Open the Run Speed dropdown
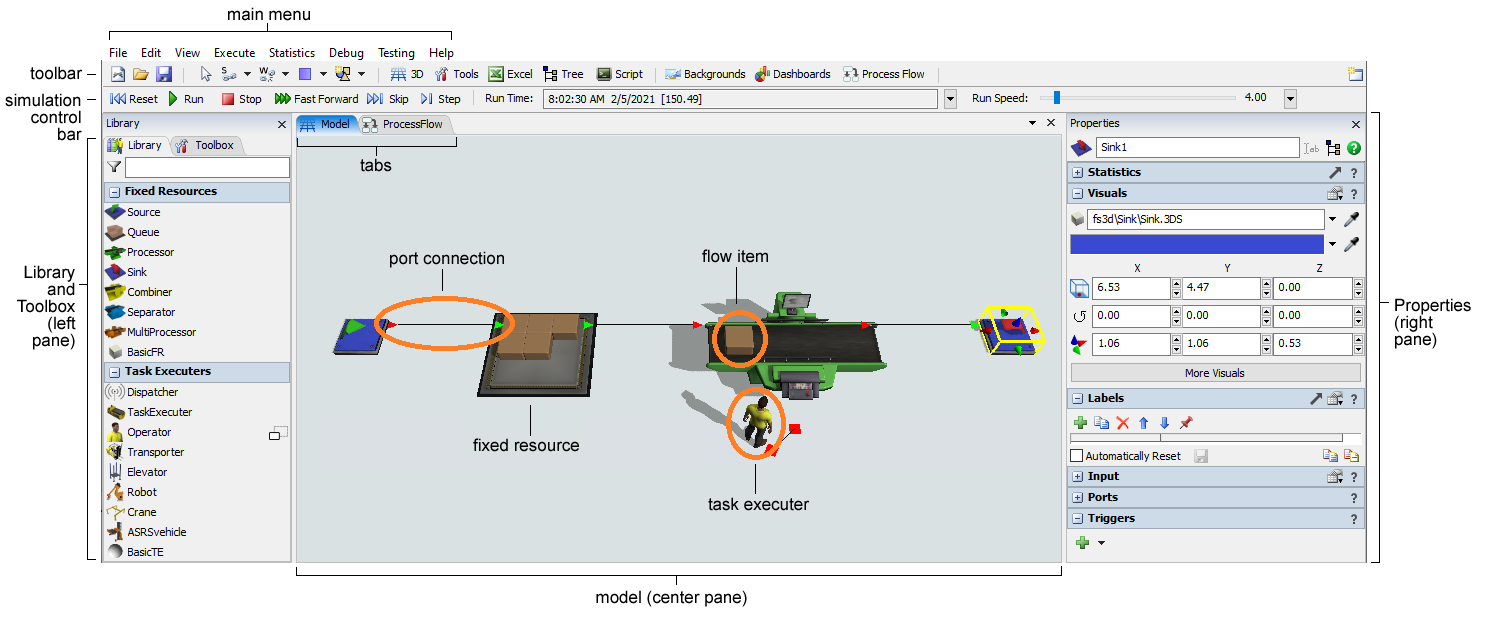The width and height of the screenshot is (1485, 618). [1290, 99]
